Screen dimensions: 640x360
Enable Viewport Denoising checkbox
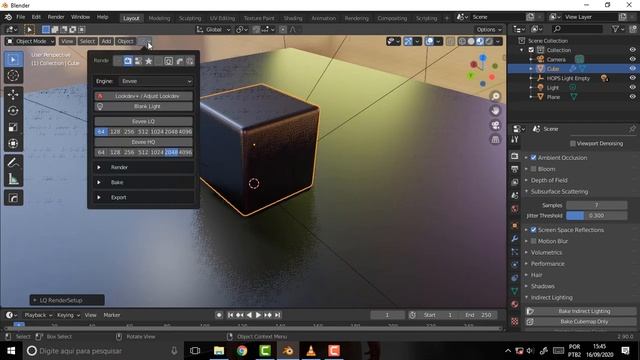(x=573, y=143)
